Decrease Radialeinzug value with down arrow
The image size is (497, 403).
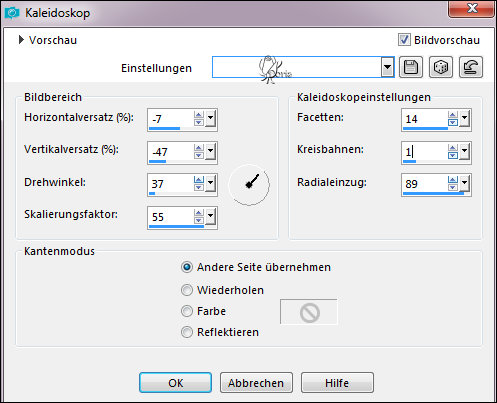tap(453, 188)
